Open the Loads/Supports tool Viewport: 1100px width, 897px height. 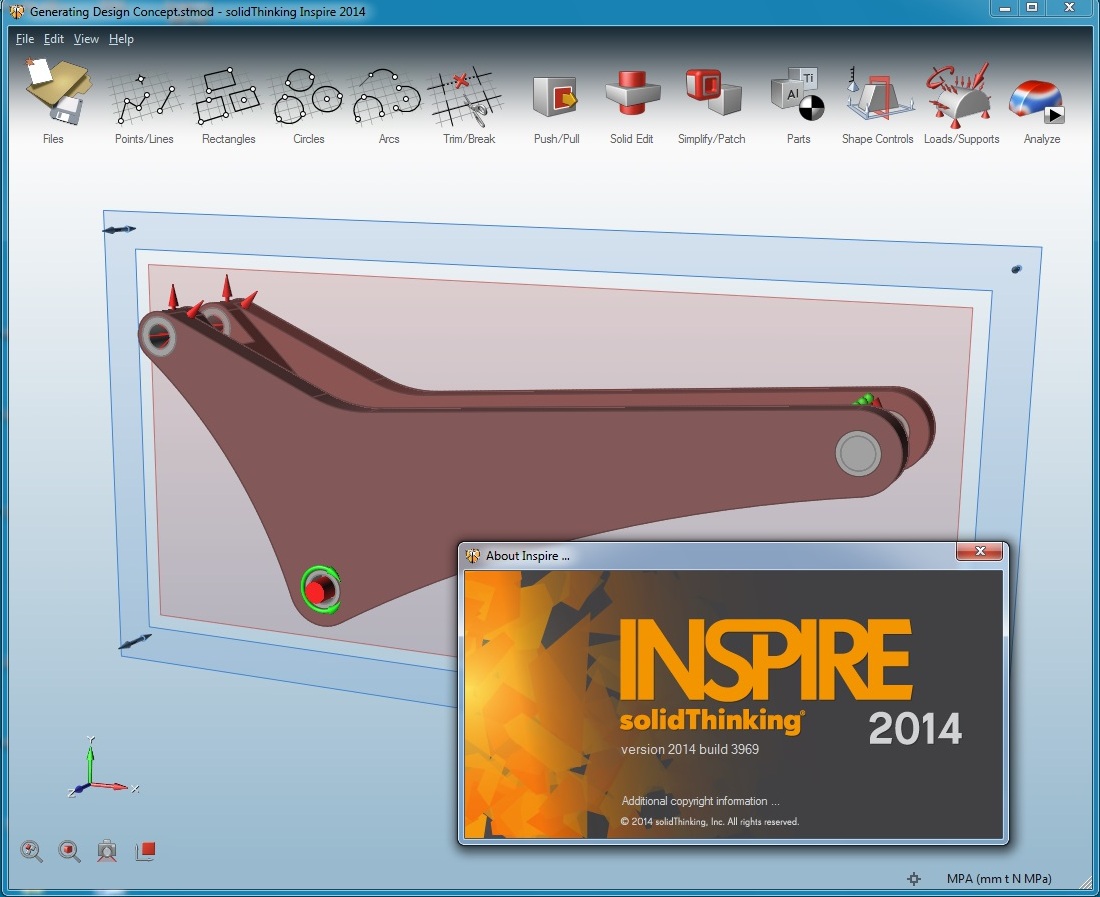960,94
